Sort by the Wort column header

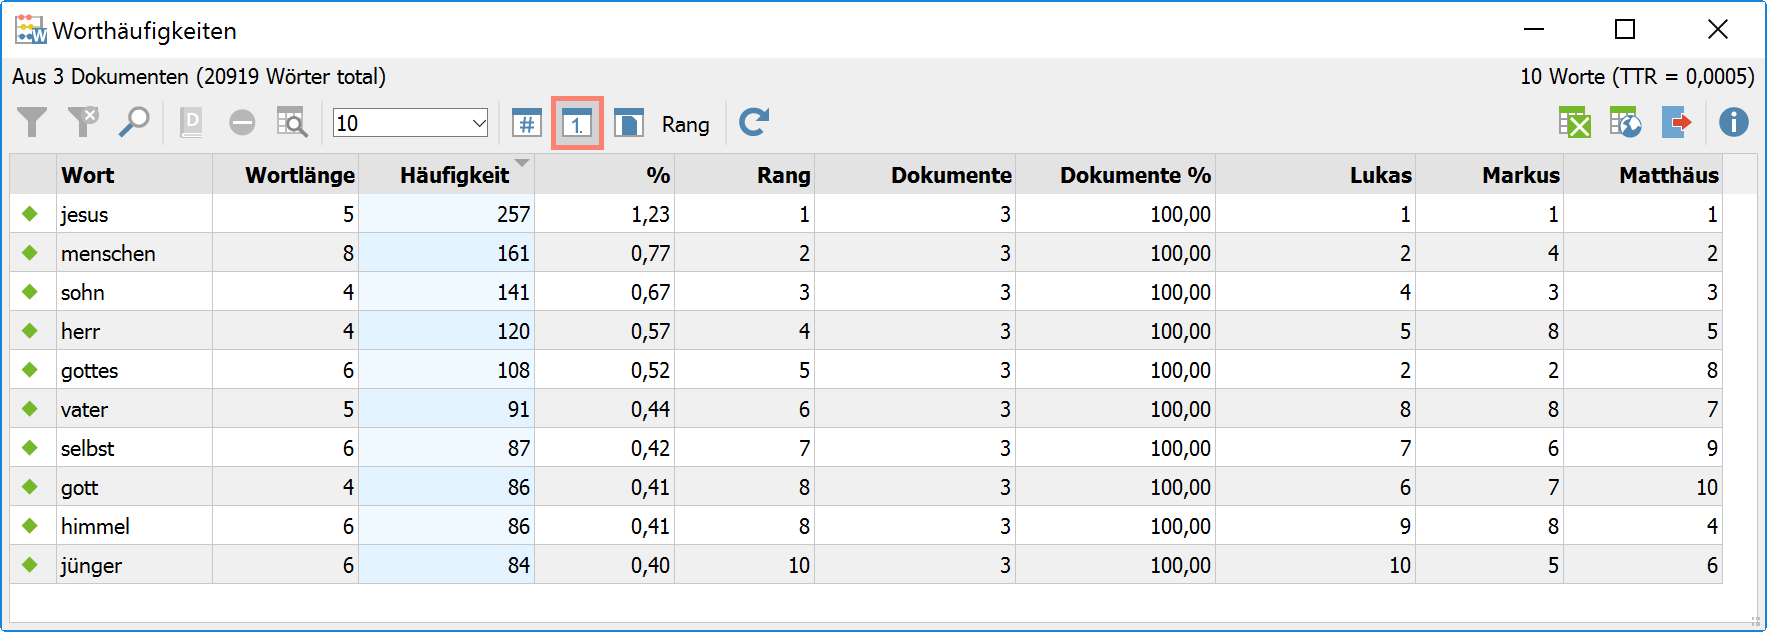[x=88, y=175]
